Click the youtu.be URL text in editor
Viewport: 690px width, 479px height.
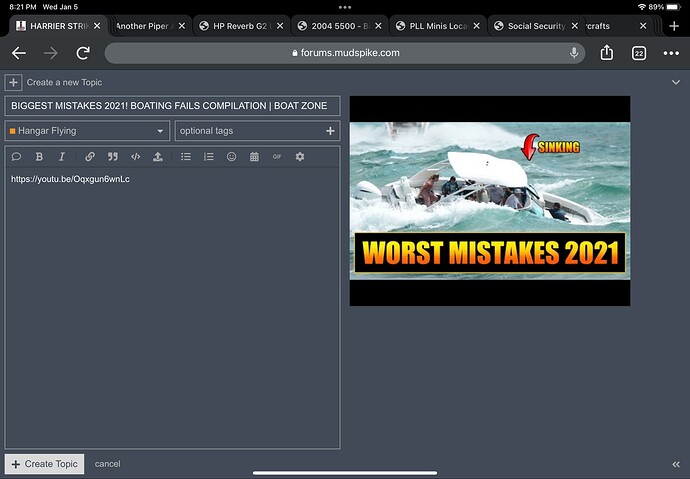70,179
